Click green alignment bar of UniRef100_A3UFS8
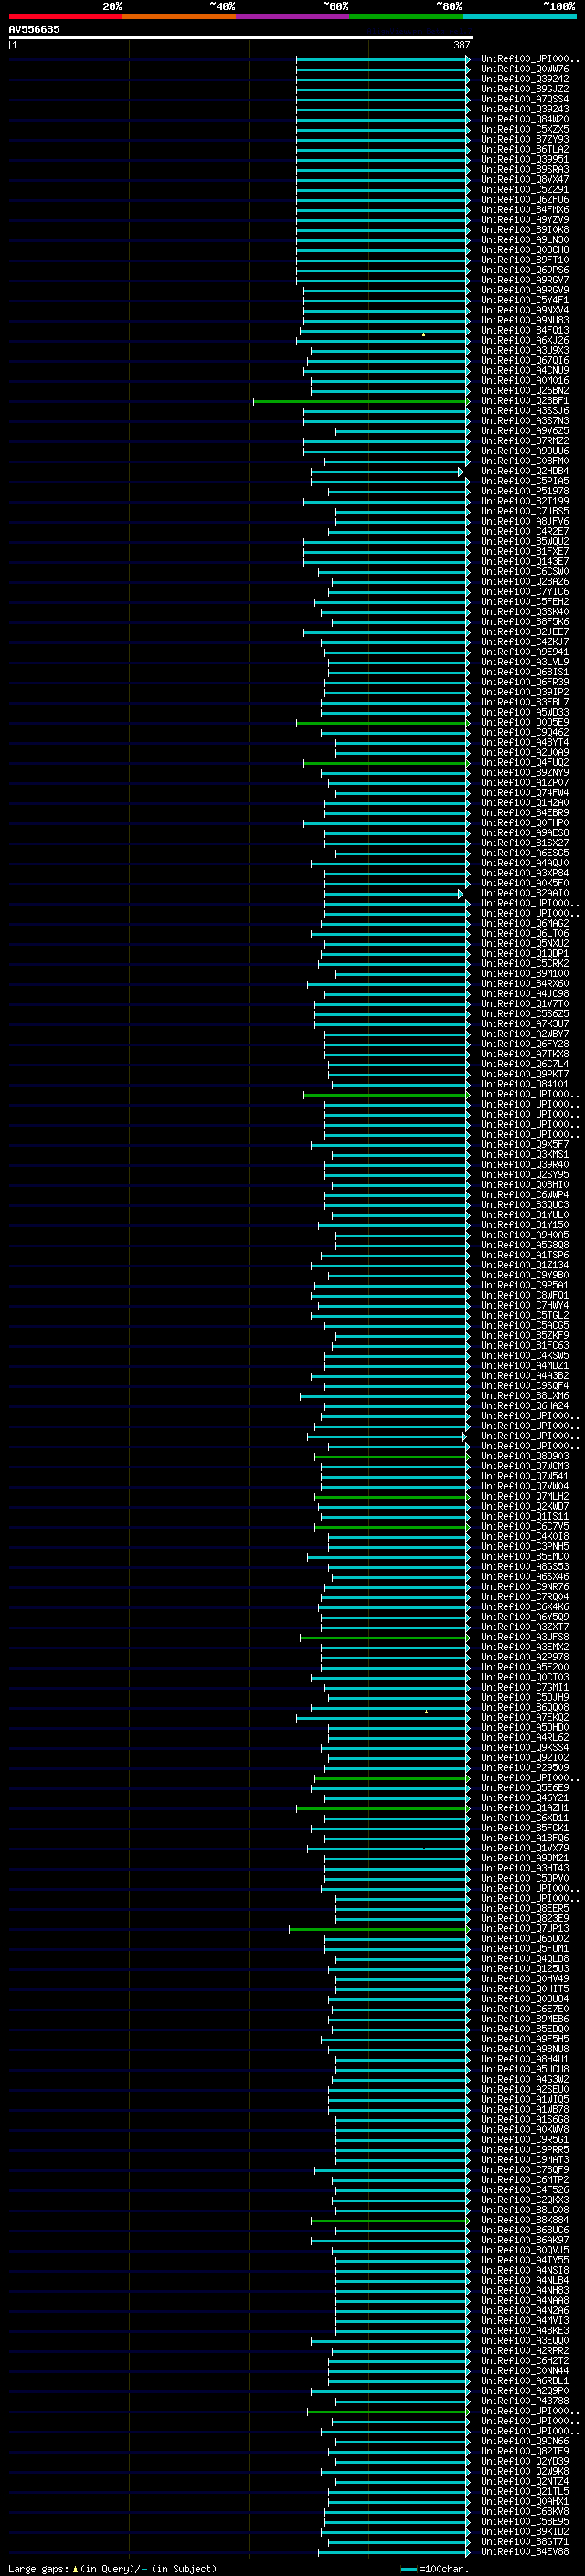The height and width of the screenshot is (2576, 585). tap(385, 1637)
